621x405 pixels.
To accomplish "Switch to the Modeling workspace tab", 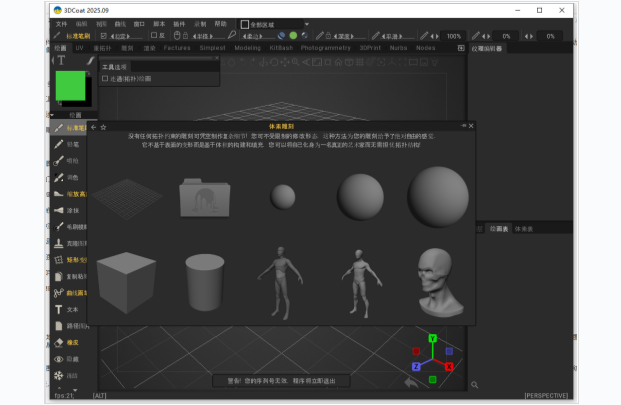I will pos(247,47).
